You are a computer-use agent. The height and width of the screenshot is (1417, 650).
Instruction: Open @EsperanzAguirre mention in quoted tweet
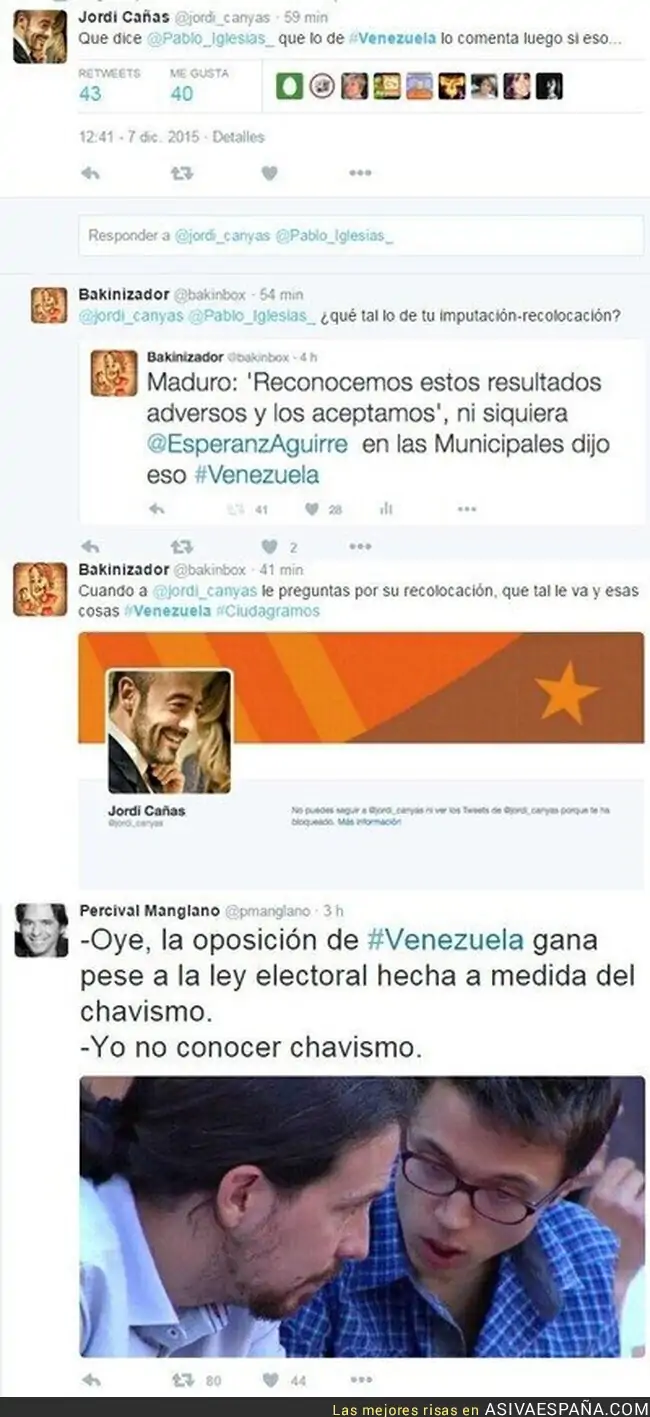click(x=248, y=443)
